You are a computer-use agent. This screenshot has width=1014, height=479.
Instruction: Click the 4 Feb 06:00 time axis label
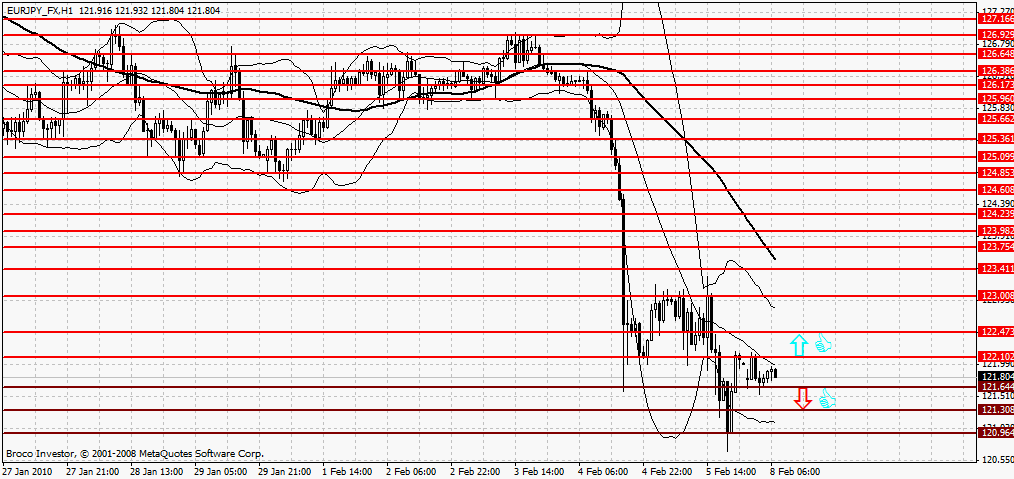[604, 472]
